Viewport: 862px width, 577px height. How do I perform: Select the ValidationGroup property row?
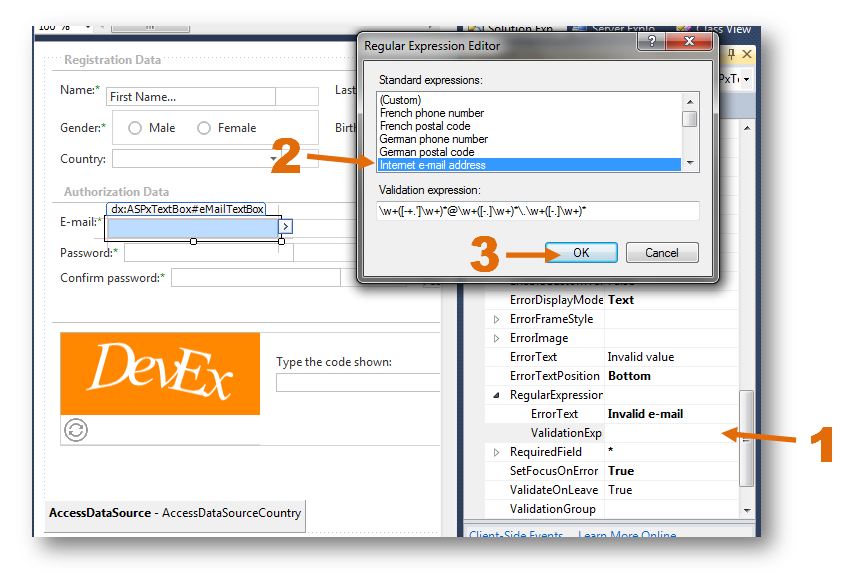click(611, 509)
